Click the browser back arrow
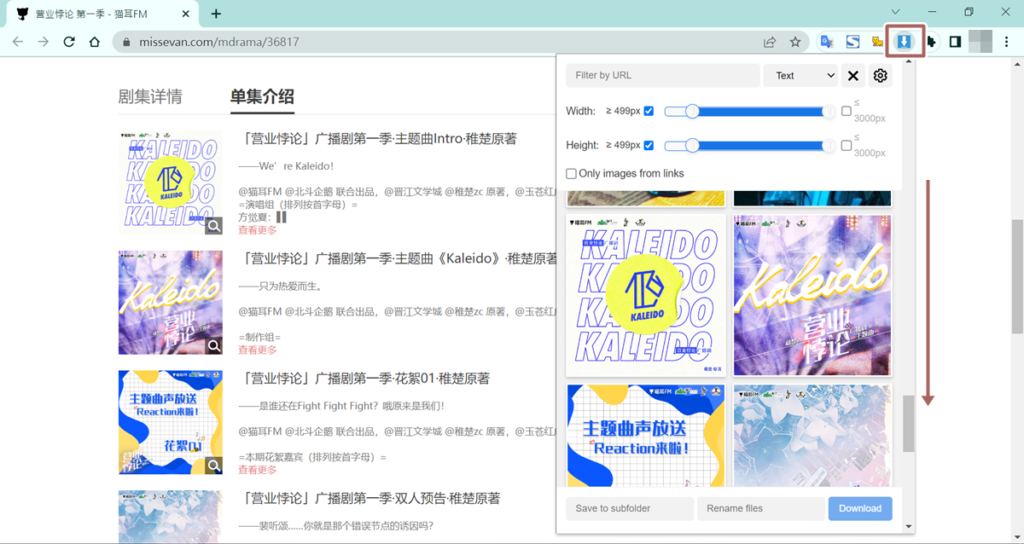Image resolution: width=1024 pixels, height=544 pixels. 18,42
